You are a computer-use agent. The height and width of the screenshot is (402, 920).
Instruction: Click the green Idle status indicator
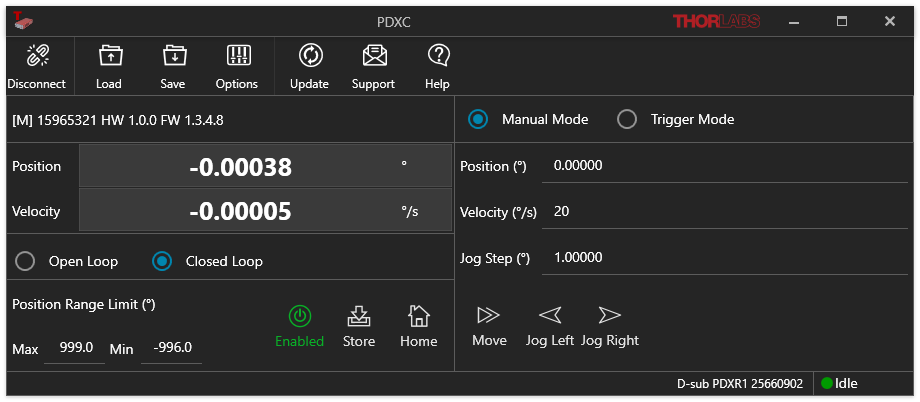click(827, 384)
